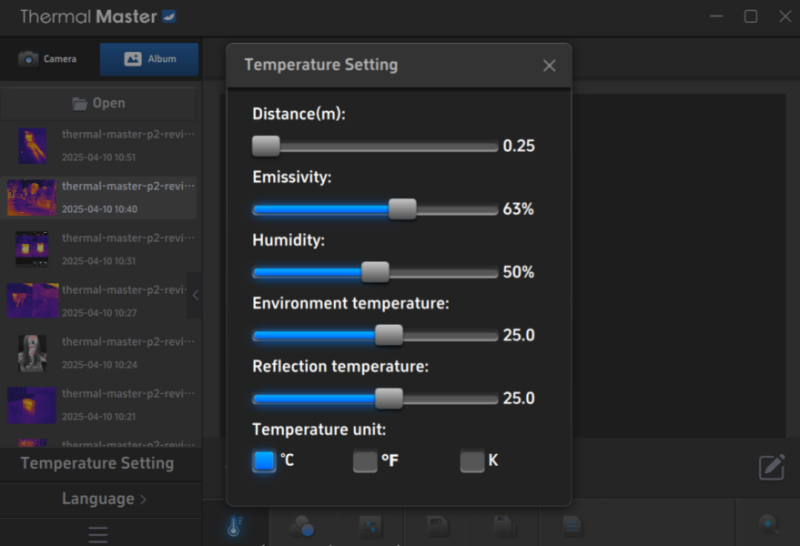This screenshot has width=800, height=546.
Task: Close the Temperature Setting dialog
Action: [x=549, y=66]
